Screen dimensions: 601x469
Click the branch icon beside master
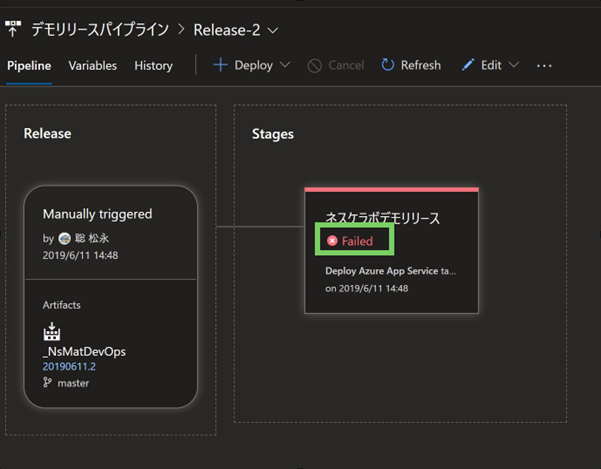click(x=47, y=382)
